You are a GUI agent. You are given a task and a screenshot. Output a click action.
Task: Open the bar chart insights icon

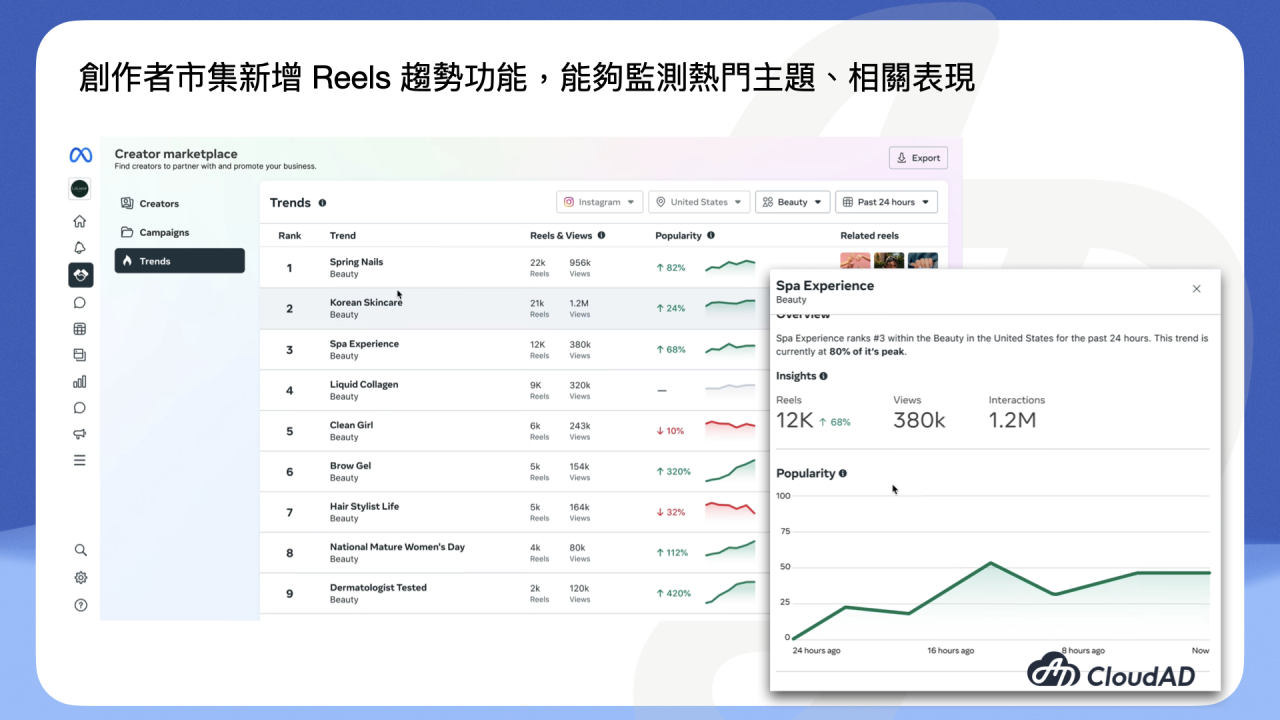coord(80,381)
